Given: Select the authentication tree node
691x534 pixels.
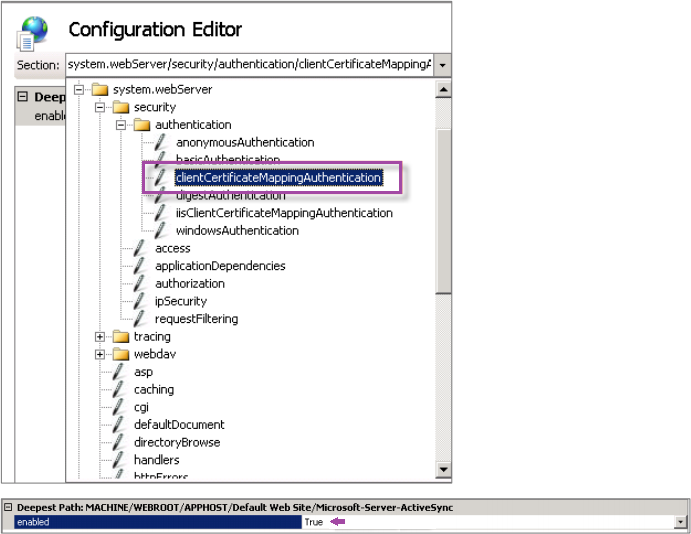Looking at the screenshot, I should coord(193,125).
